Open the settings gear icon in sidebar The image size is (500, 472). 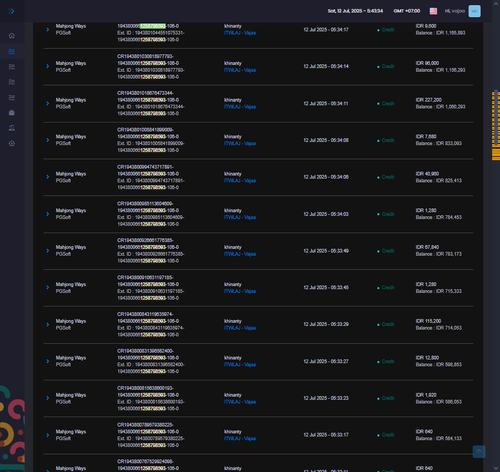coord(12,143)
